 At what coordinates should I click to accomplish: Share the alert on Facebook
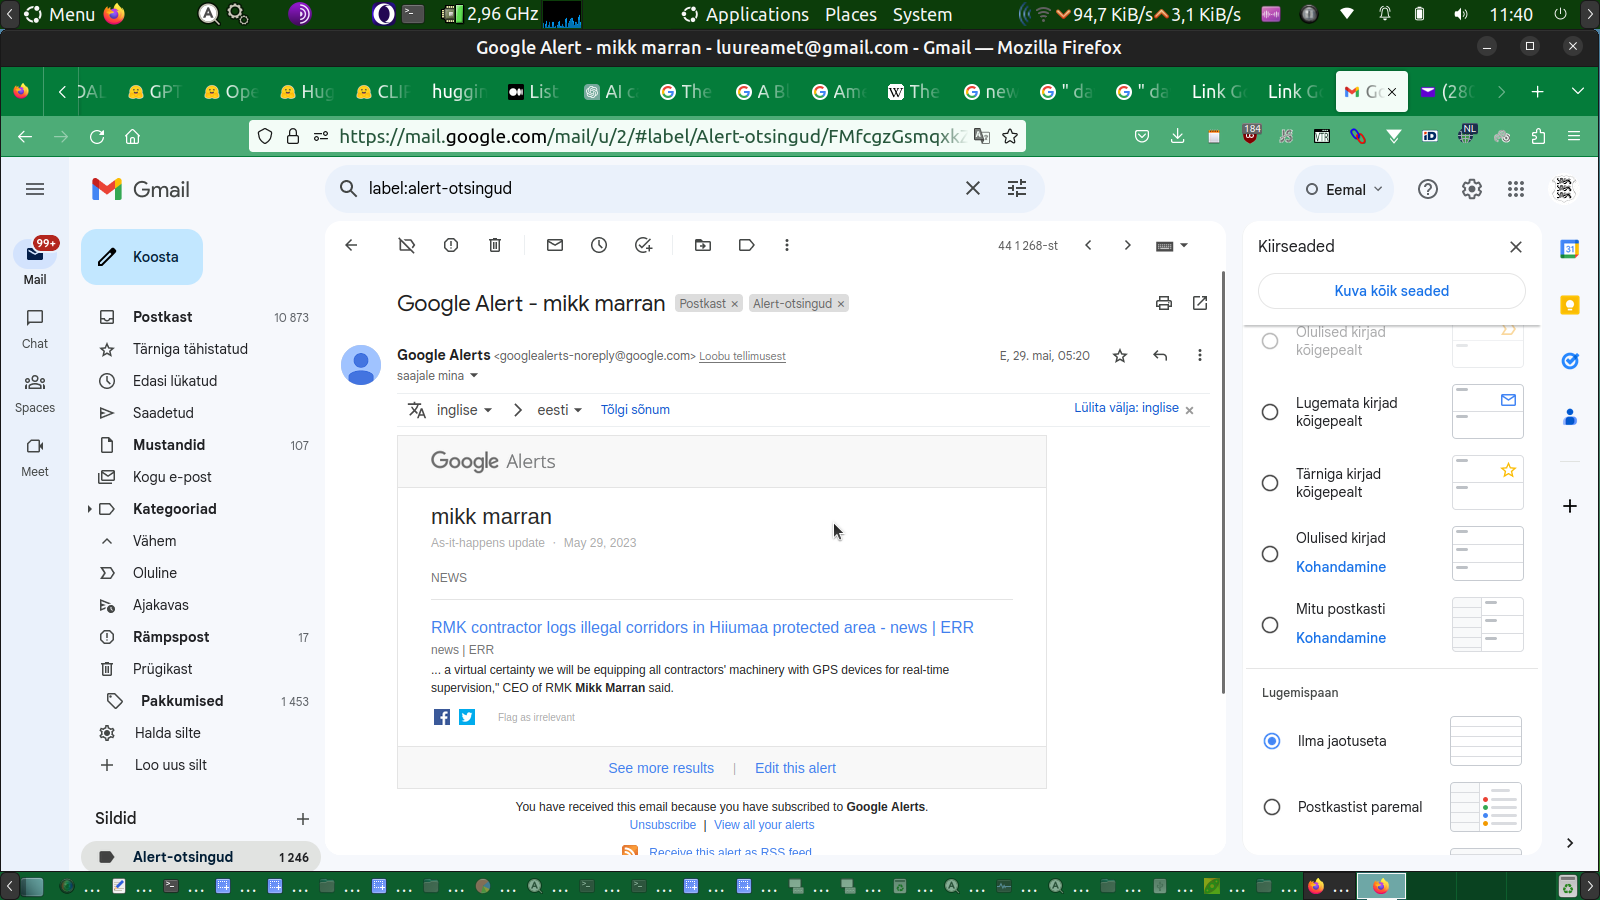point(442,717)
